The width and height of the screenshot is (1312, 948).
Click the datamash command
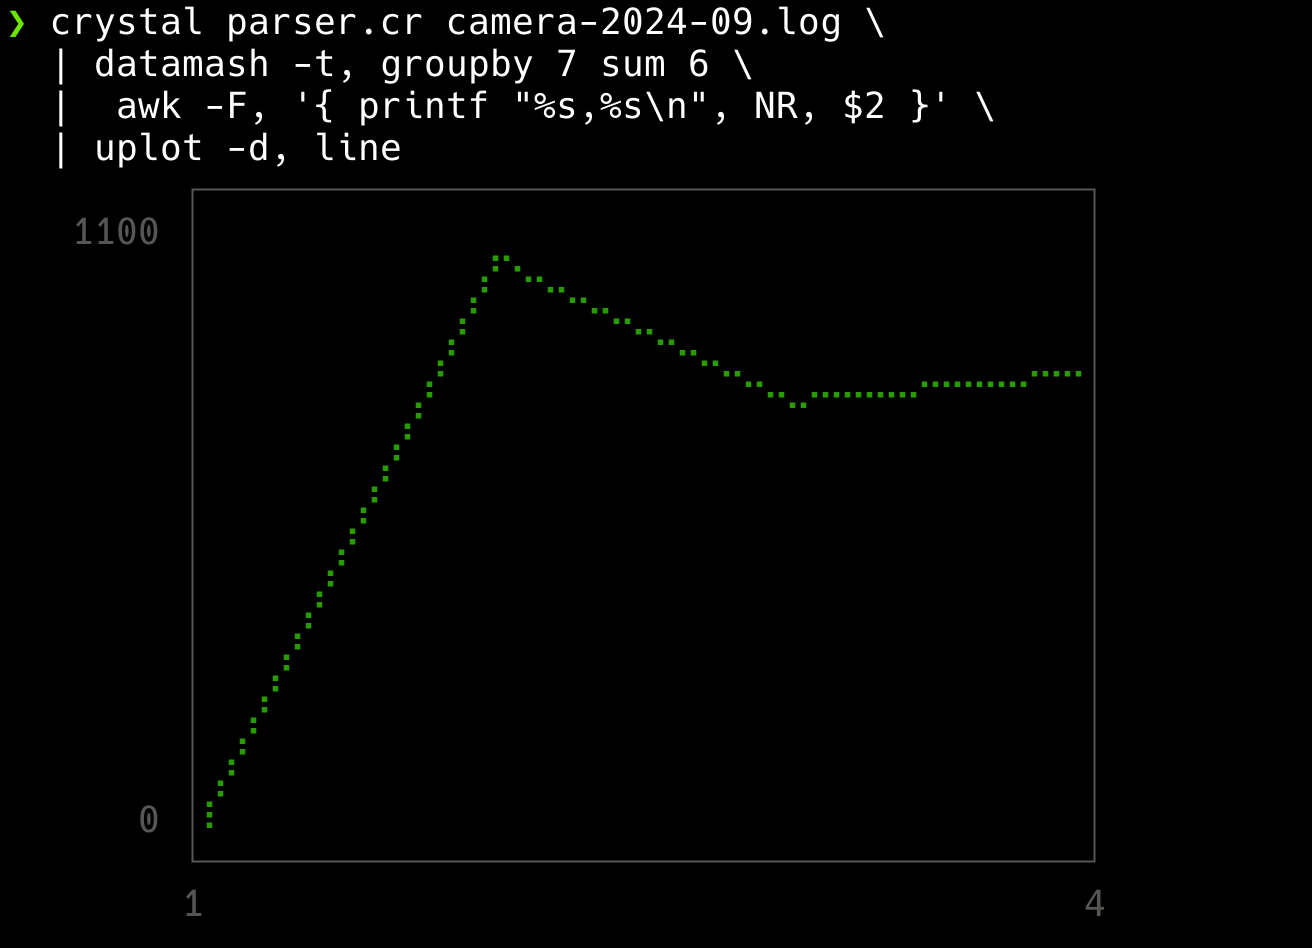[x=181, y=64]
